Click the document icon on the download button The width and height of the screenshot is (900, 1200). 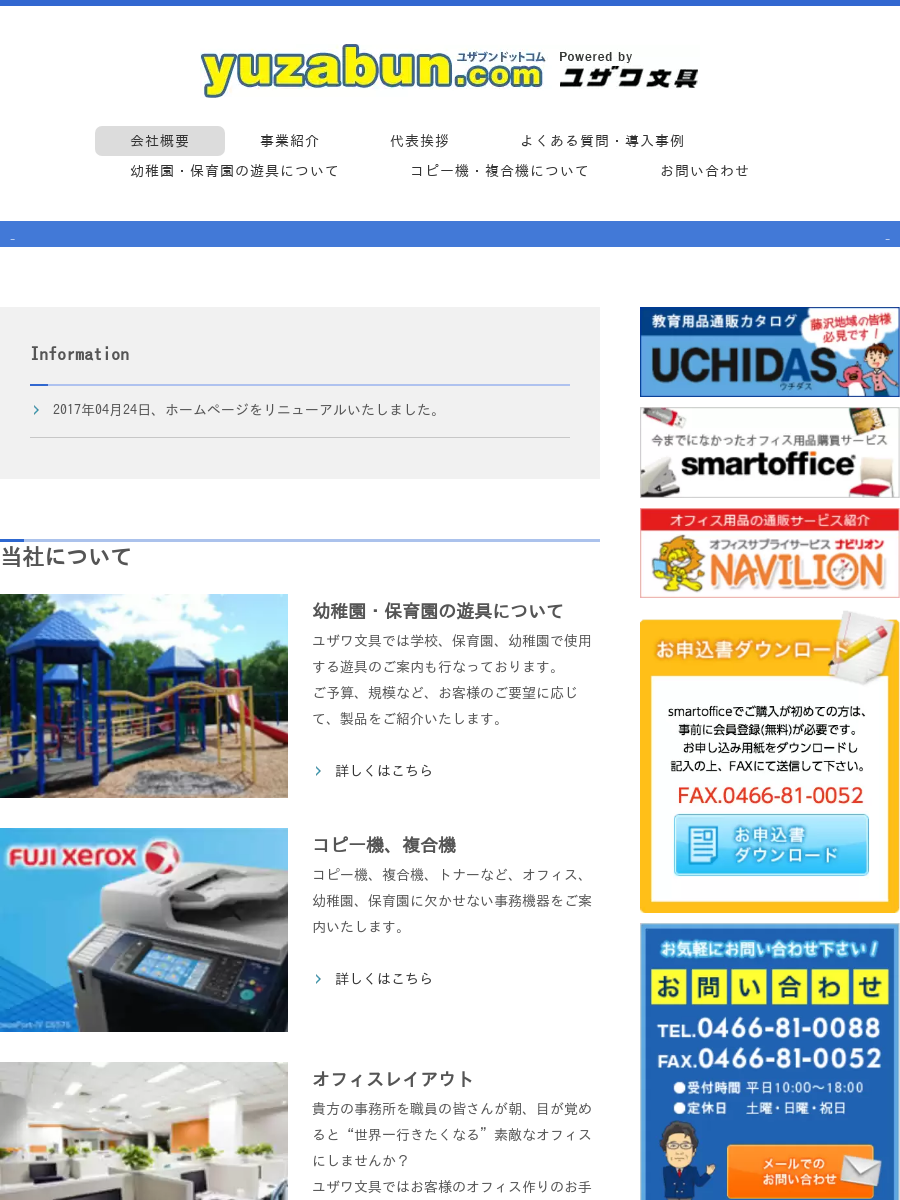pyautogui.click(x=704, y=846)
